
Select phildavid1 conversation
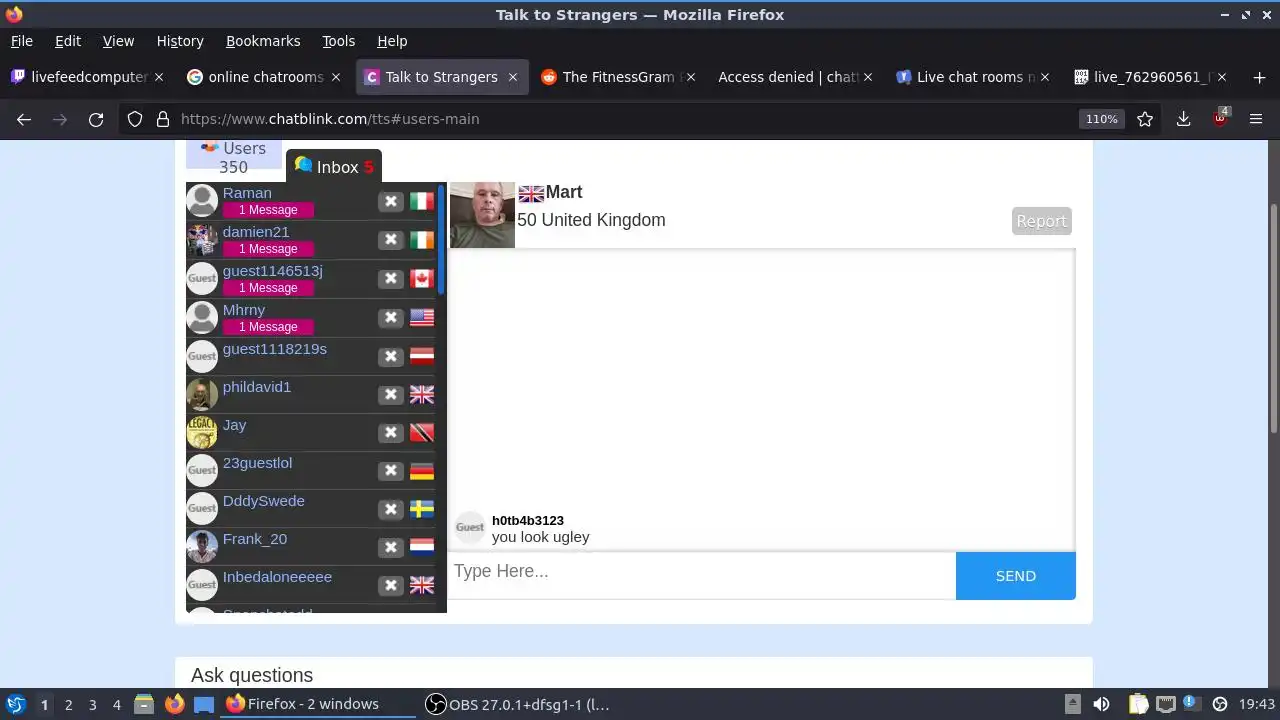[x=257, y=387]
